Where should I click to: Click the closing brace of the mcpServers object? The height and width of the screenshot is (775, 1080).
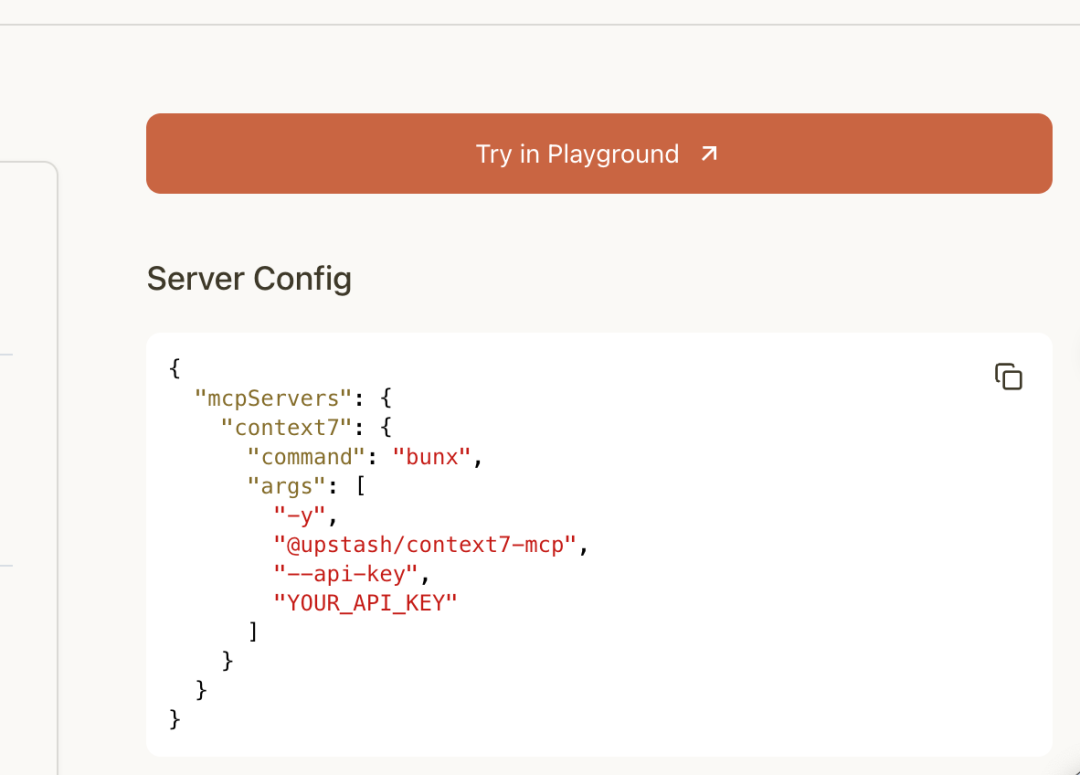[201, 690]
